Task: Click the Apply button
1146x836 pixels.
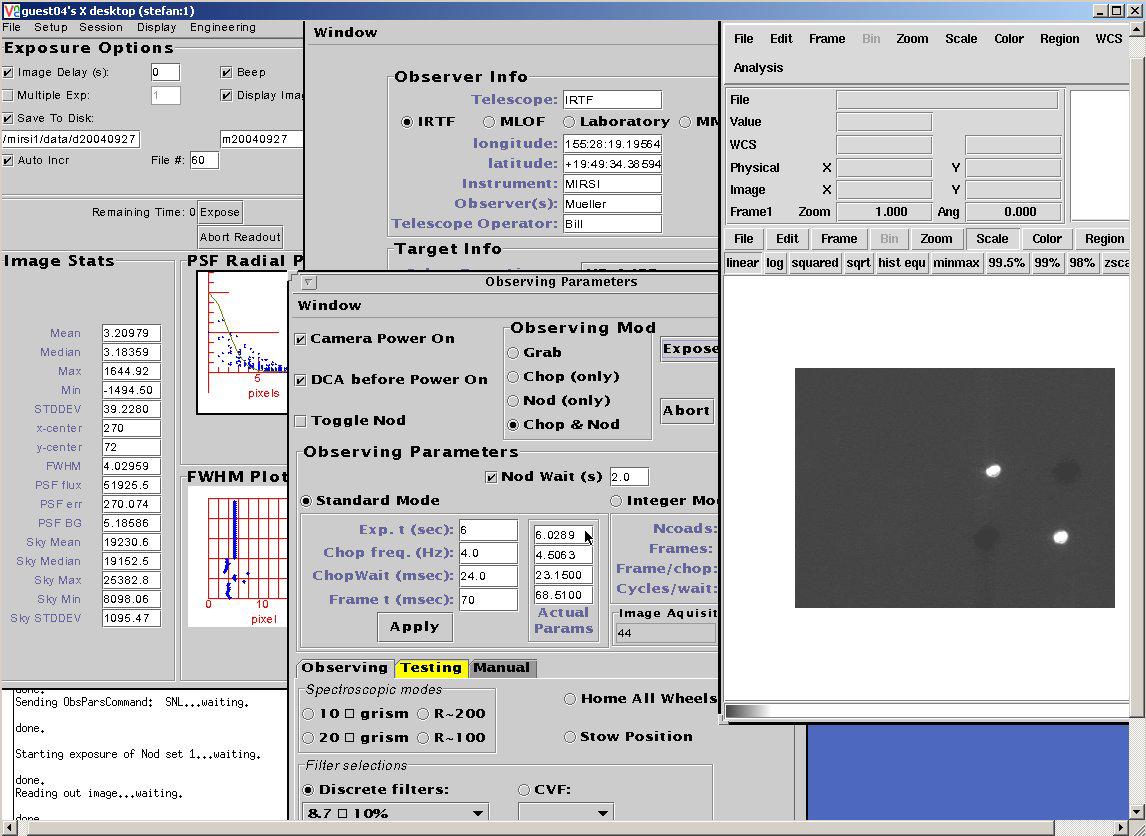Action: click(x=414, y=627)
